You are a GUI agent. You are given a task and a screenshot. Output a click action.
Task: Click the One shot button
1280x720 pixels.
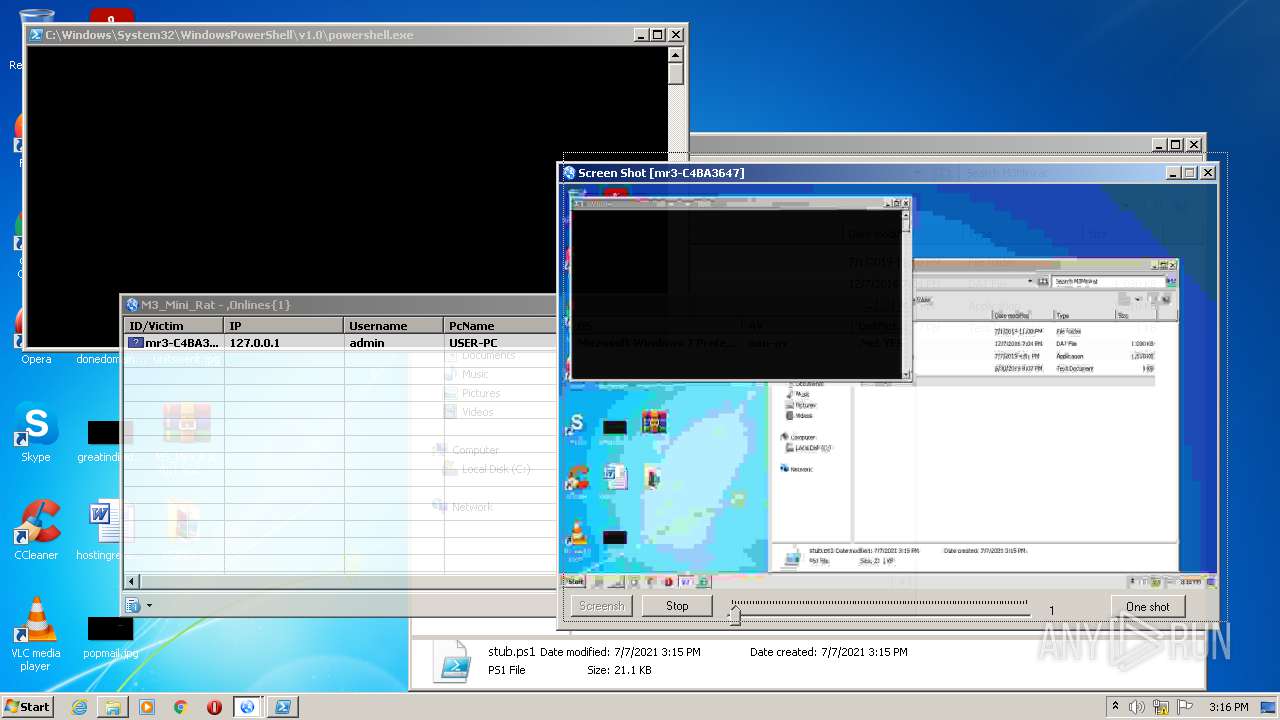point(1148,606)
